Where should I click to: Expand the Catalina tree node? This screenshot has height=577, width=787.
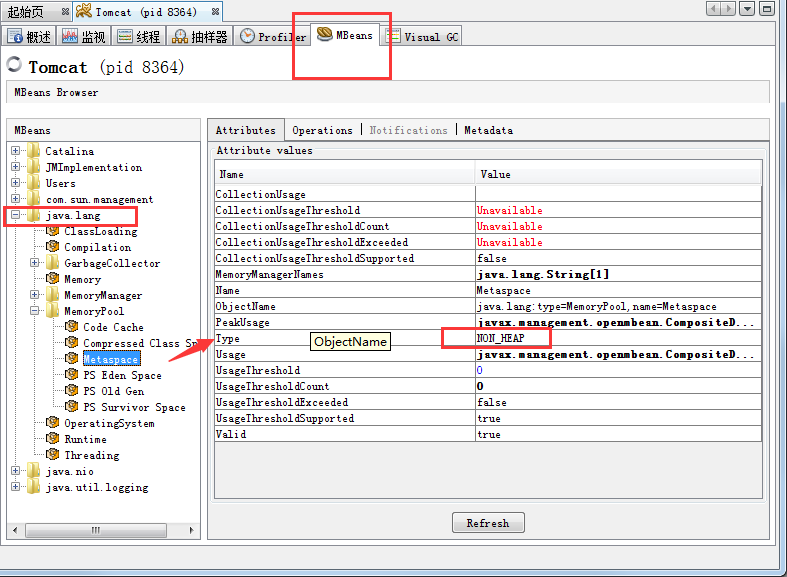tap(16, 151)
